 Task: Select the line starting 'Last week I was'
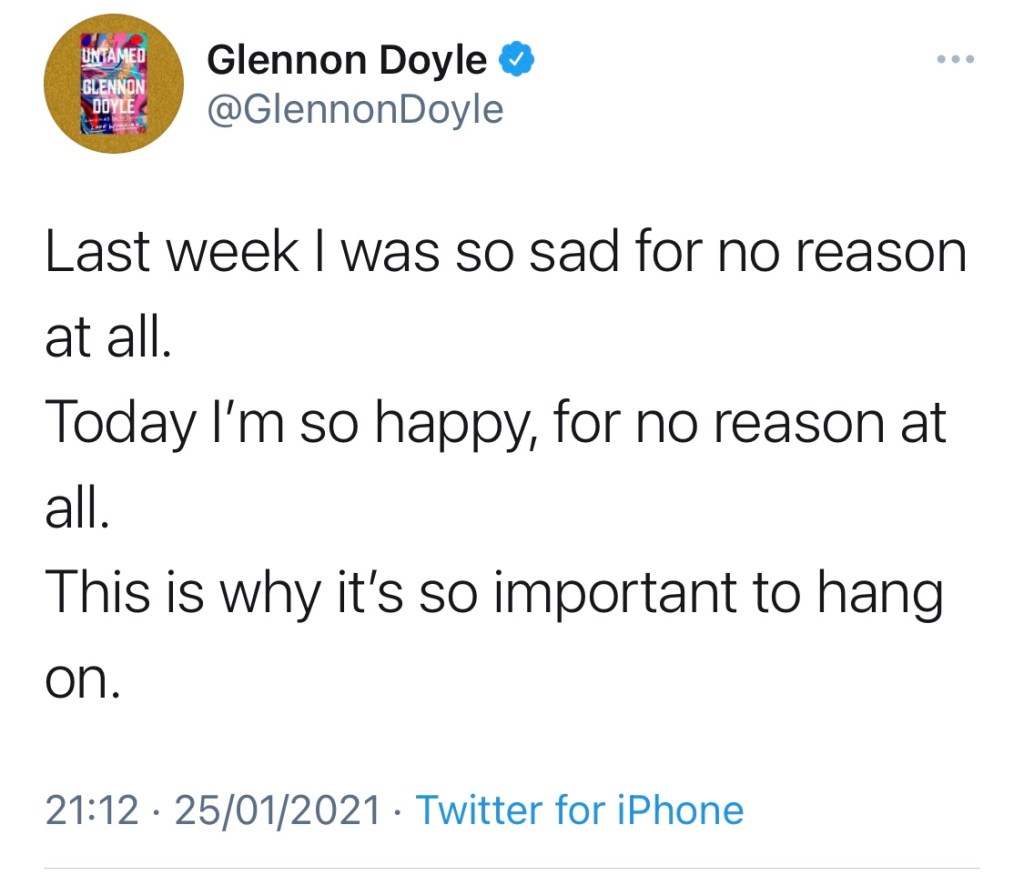(505, 254)
